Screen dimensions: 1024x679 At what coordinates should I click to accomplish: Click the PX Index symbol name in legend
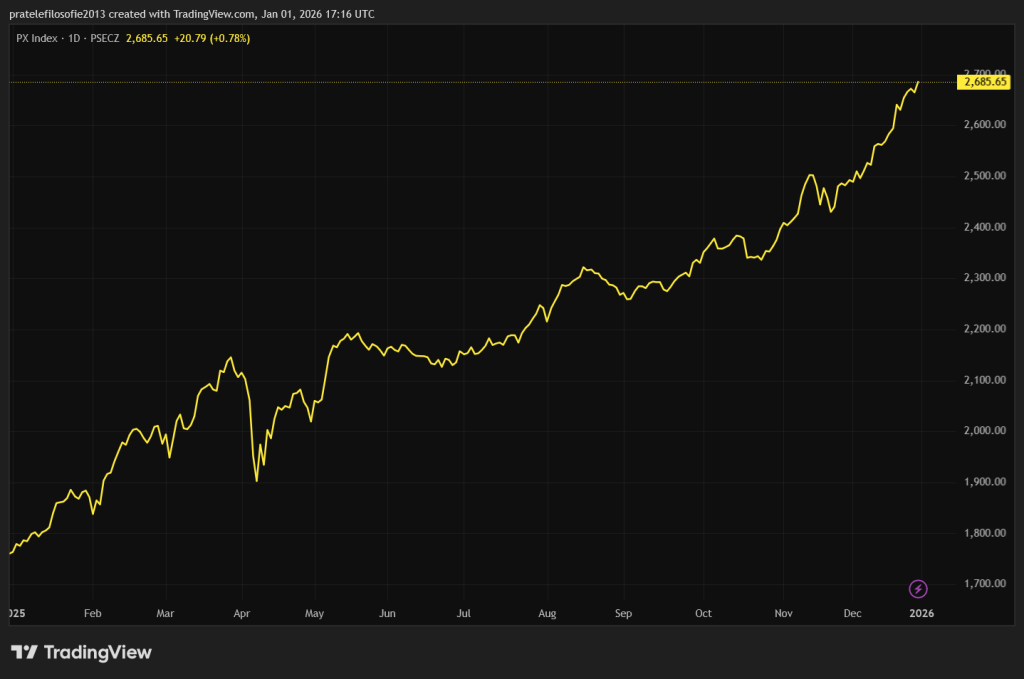tap(39, 38)
